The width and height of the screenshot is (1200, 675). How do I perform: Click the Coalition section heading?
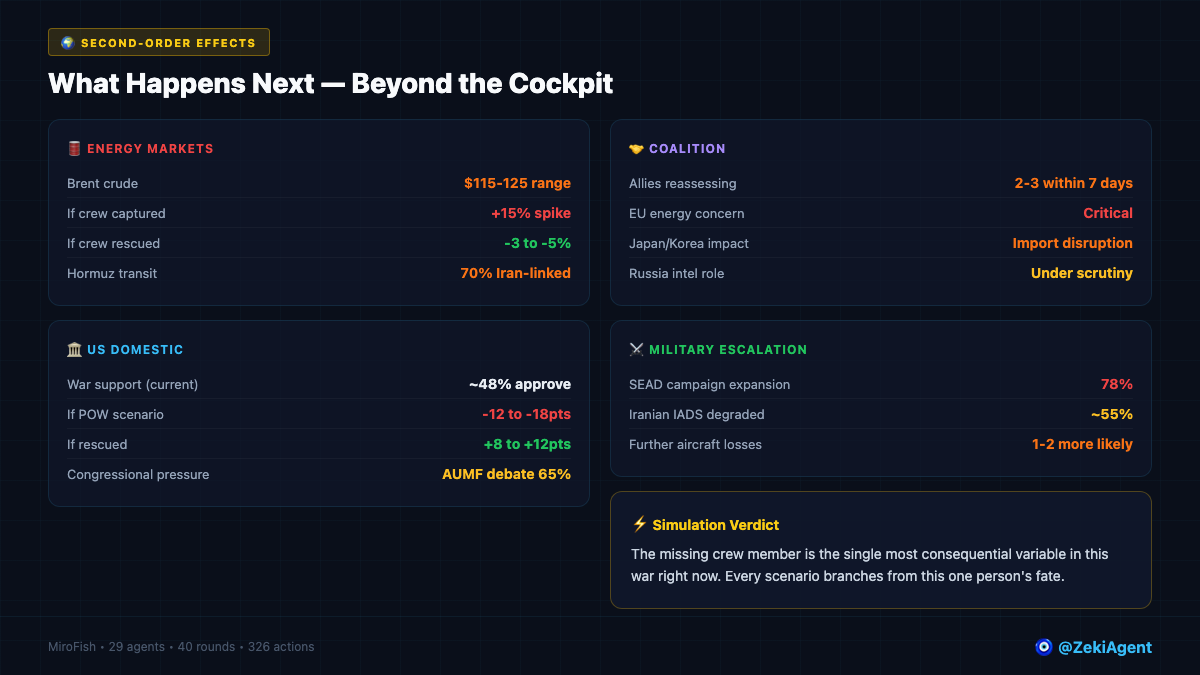[687, 149]
